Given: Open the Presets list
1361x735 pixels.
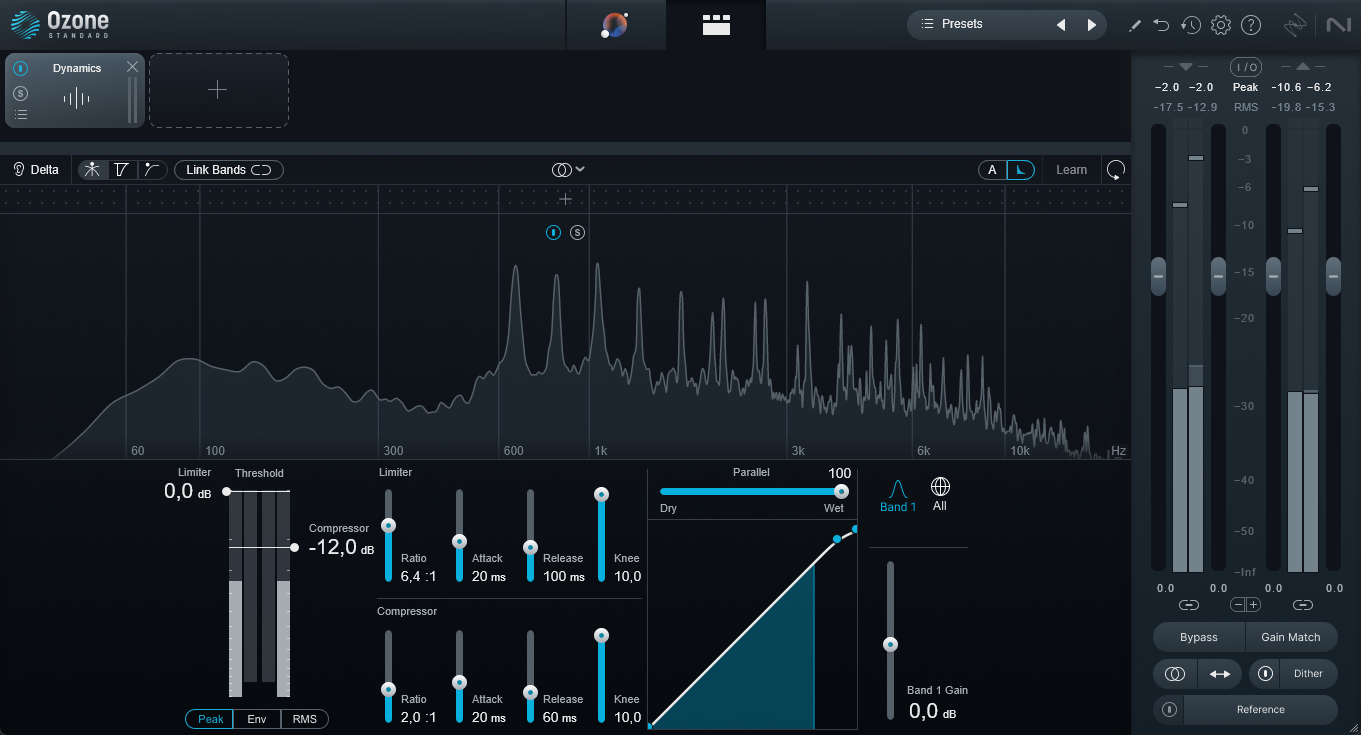Looking at the screenshot, I should (x=962, y=24).
